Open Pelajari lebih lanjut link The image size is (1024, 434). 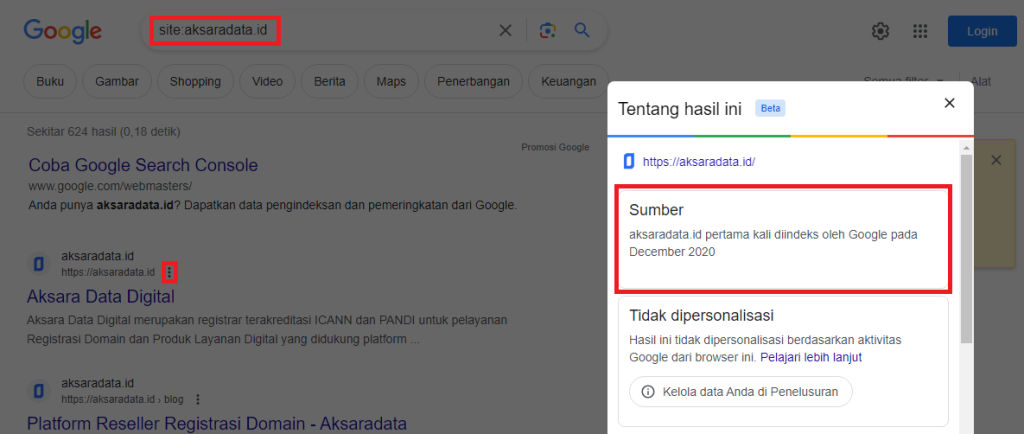[810, 357]
